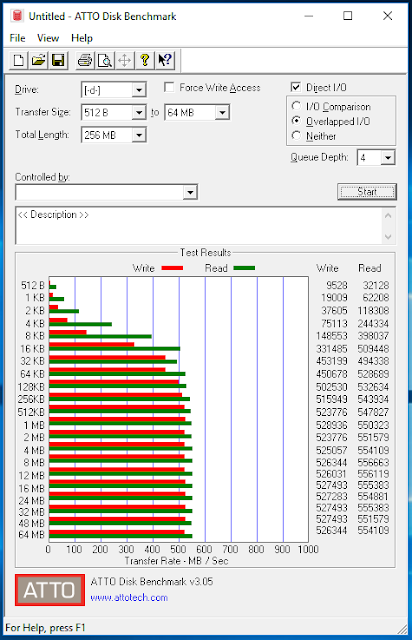The height and width of the screenshot is (640, 412).
Task: Click the window resize grip corner
Action: coord(403,629)
